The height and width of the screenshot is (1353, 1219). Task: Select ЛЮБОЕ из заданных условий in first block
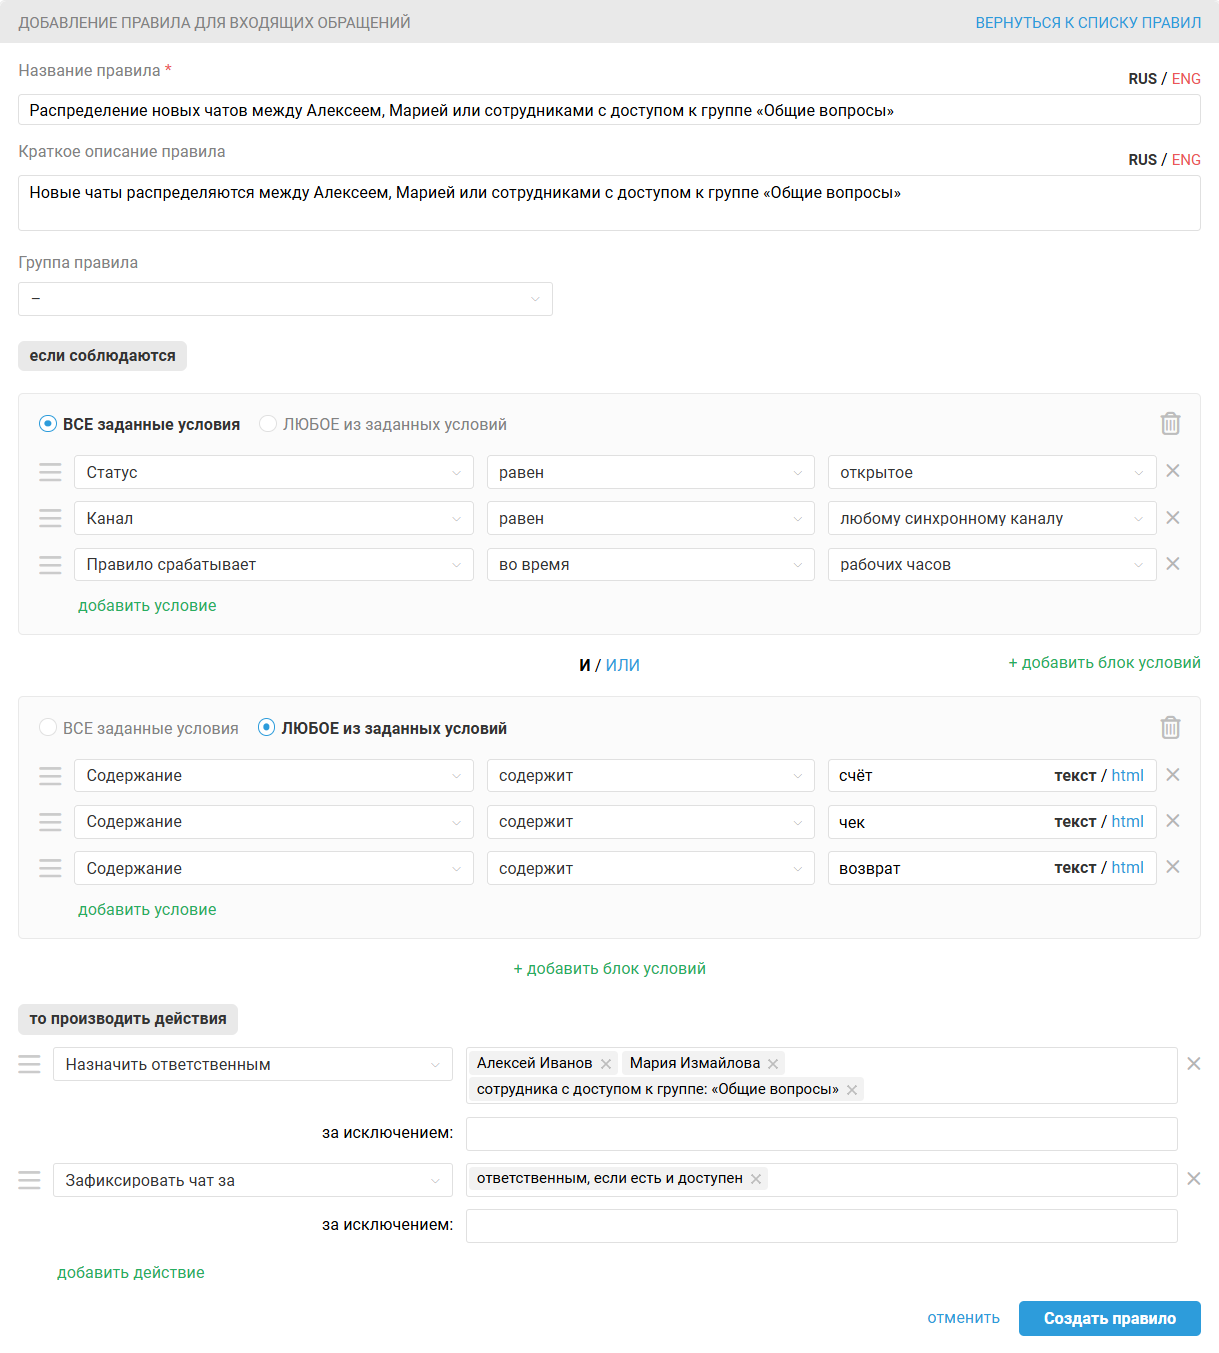click(x=268, y=424)
